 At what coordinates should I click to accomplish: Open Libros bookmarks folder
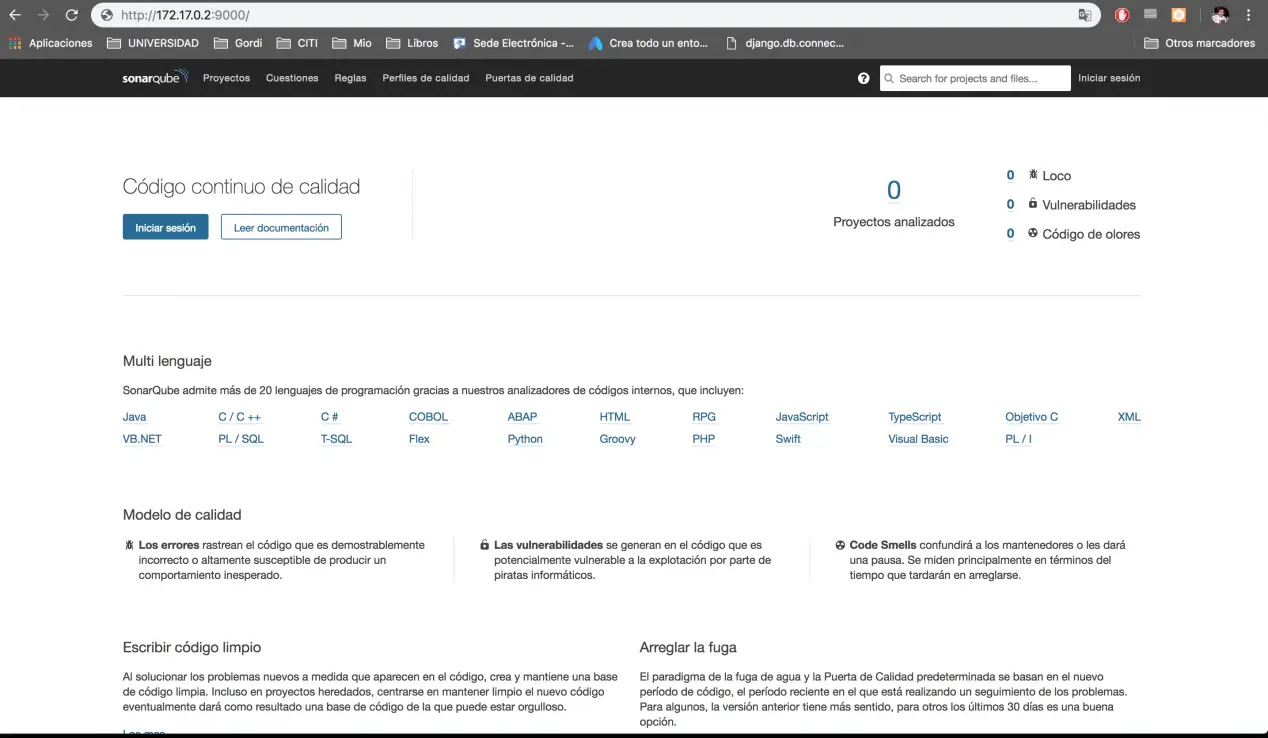click(411, 43)
